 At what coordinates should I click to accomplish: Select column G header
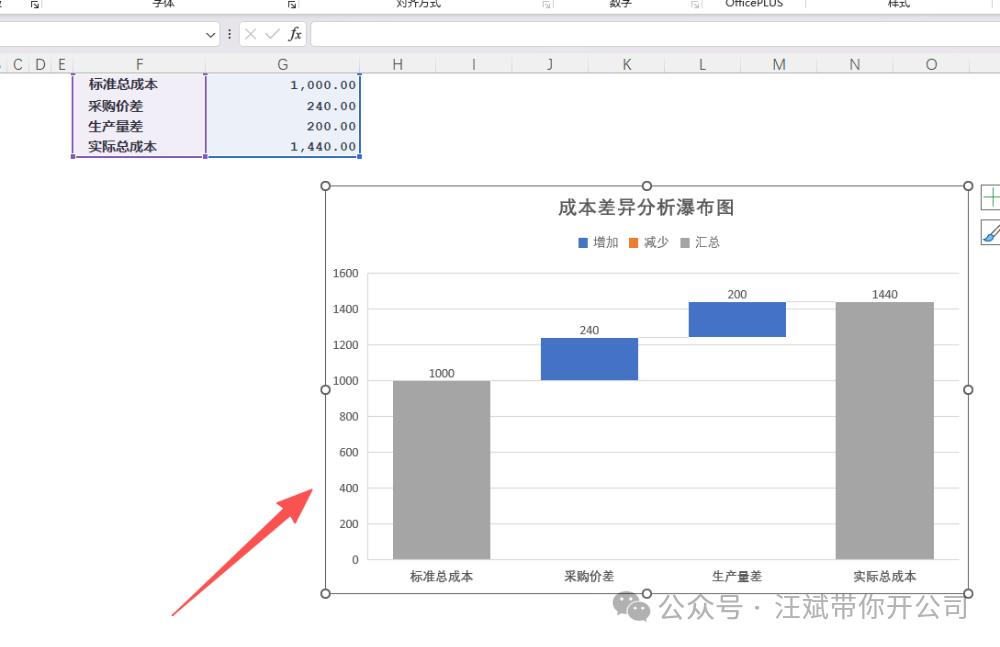click(283, 64)
